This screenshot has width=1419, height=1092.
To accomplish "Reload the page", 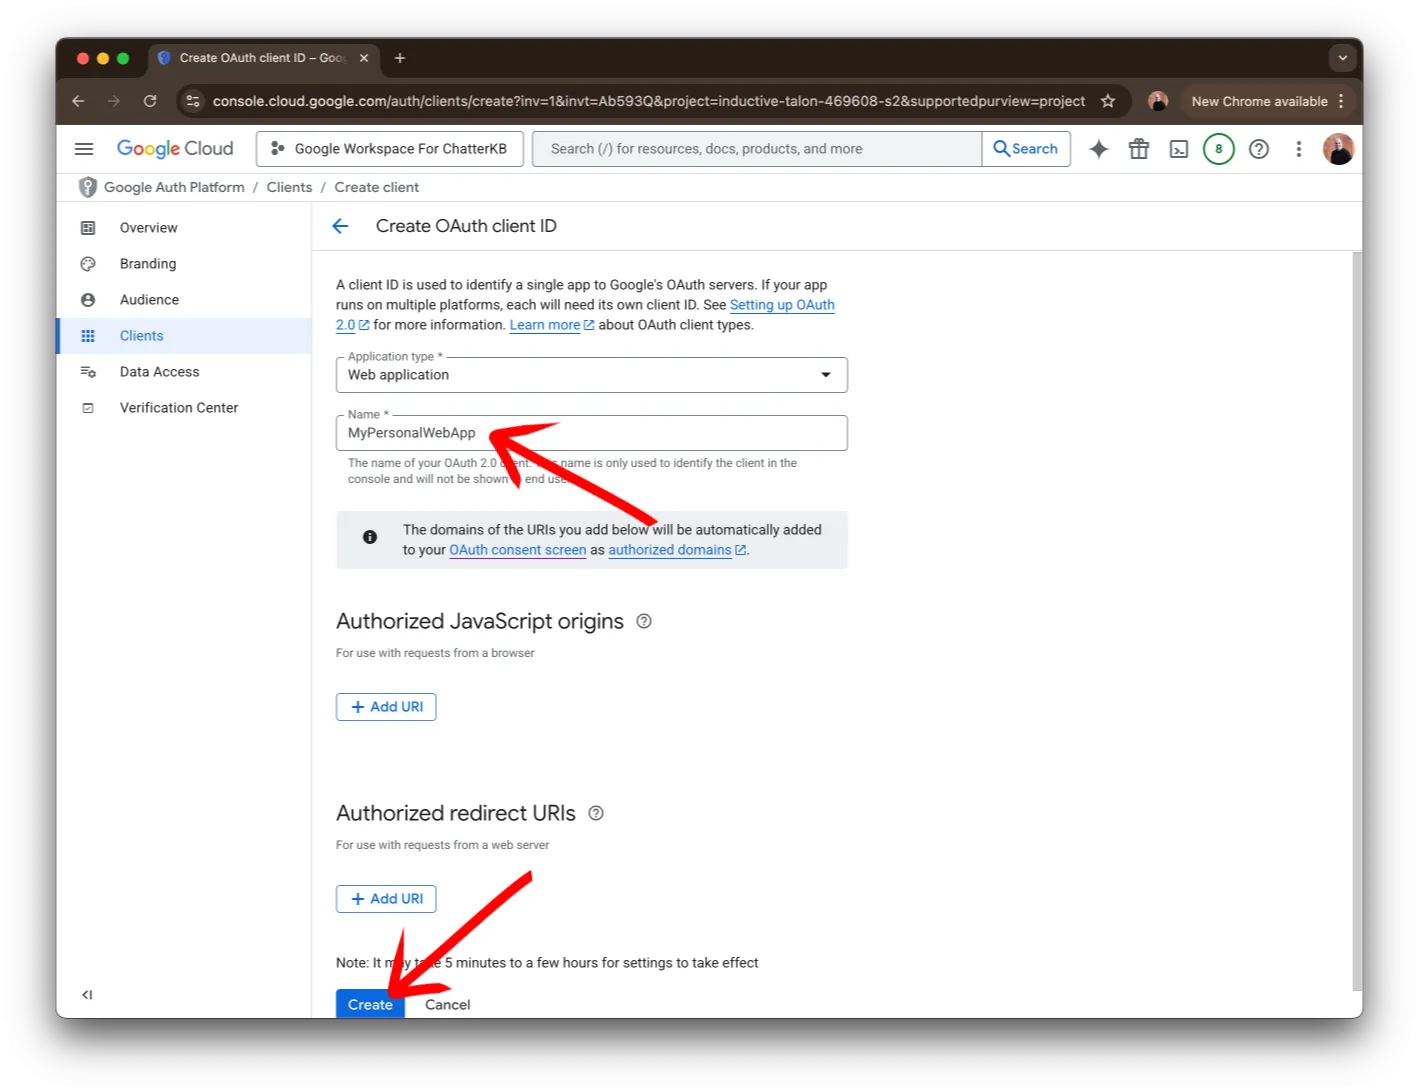I will (150, 101).
